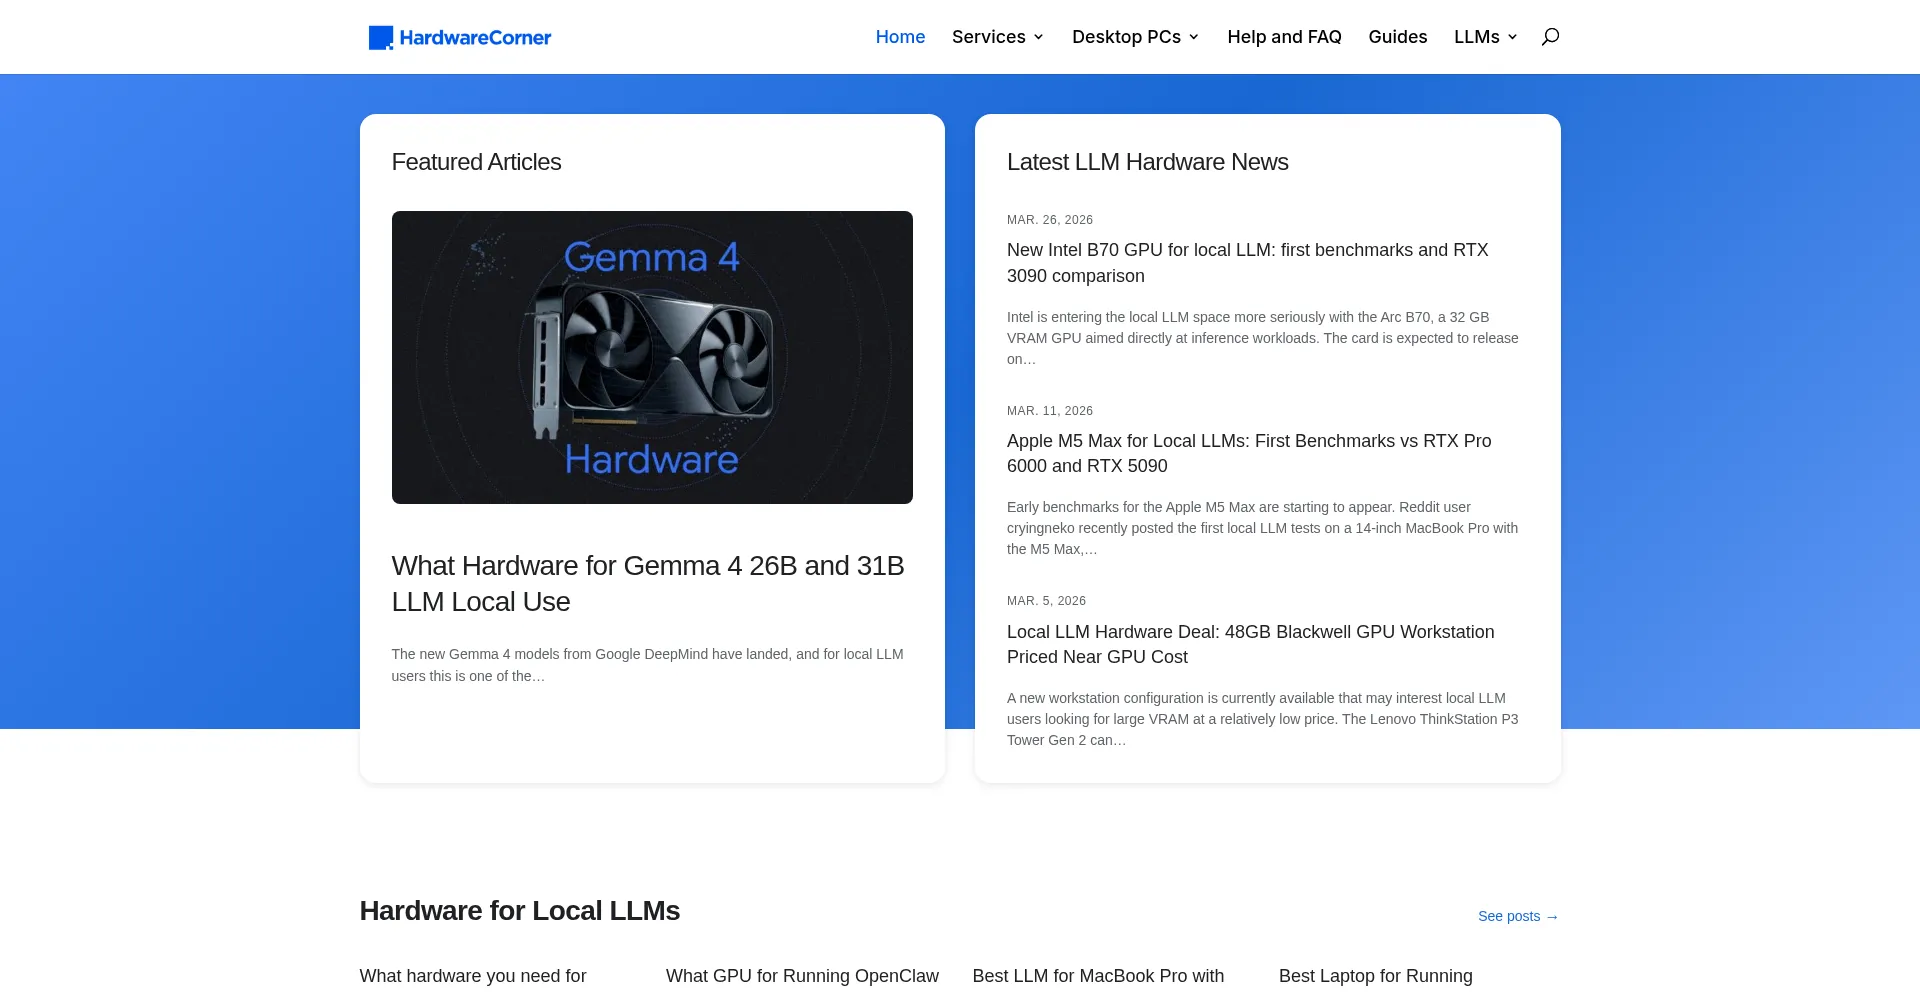
Task: Click the Intel Arc B70 excerpt paragraph
Action: [1262, 338]
